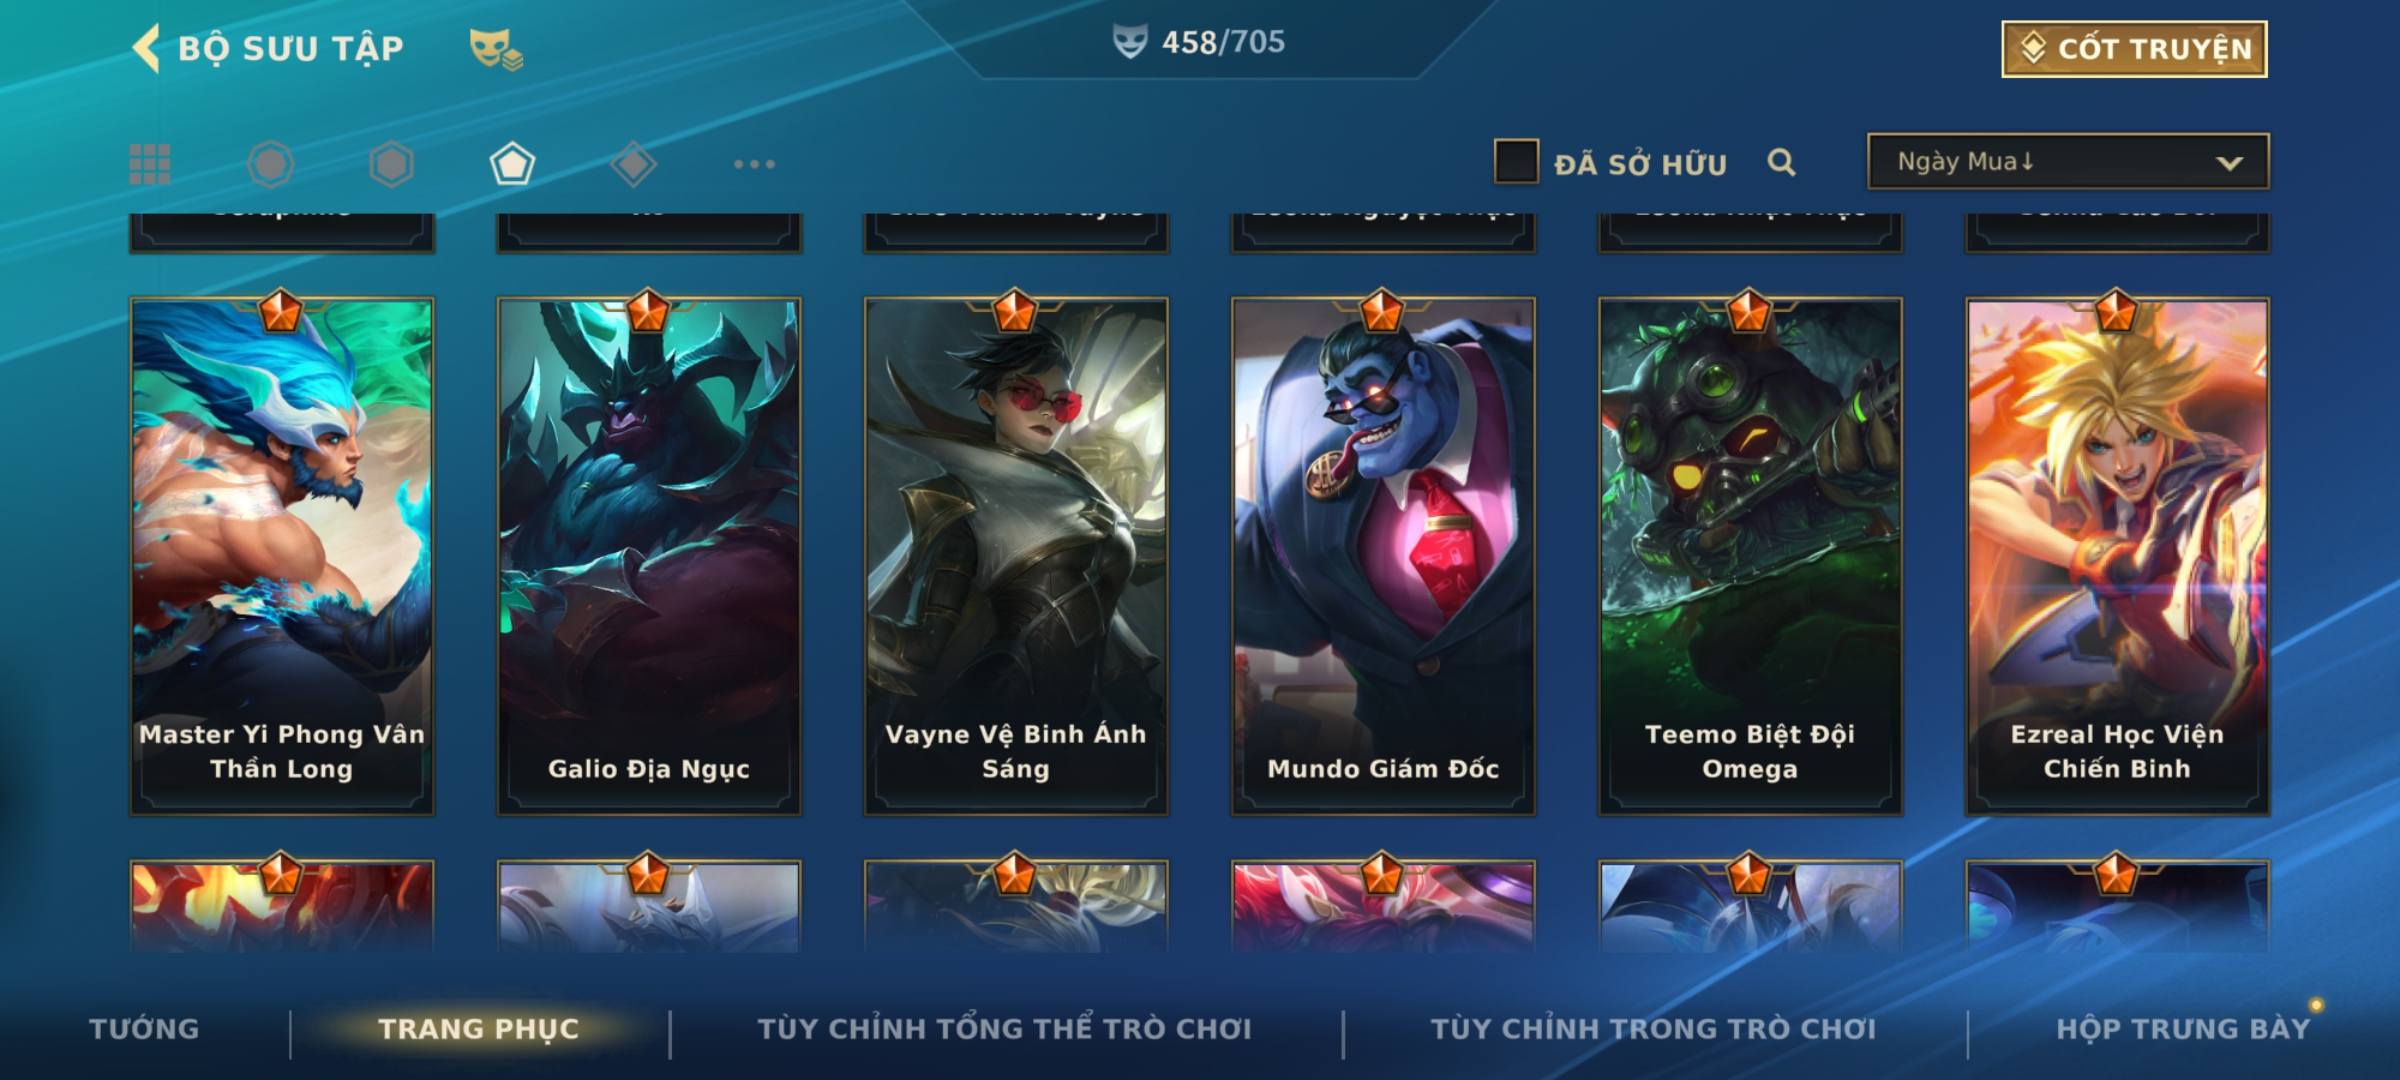
Task: Tick the Đã Sở Hữu checkbox
Action: tap(1516, 162)
